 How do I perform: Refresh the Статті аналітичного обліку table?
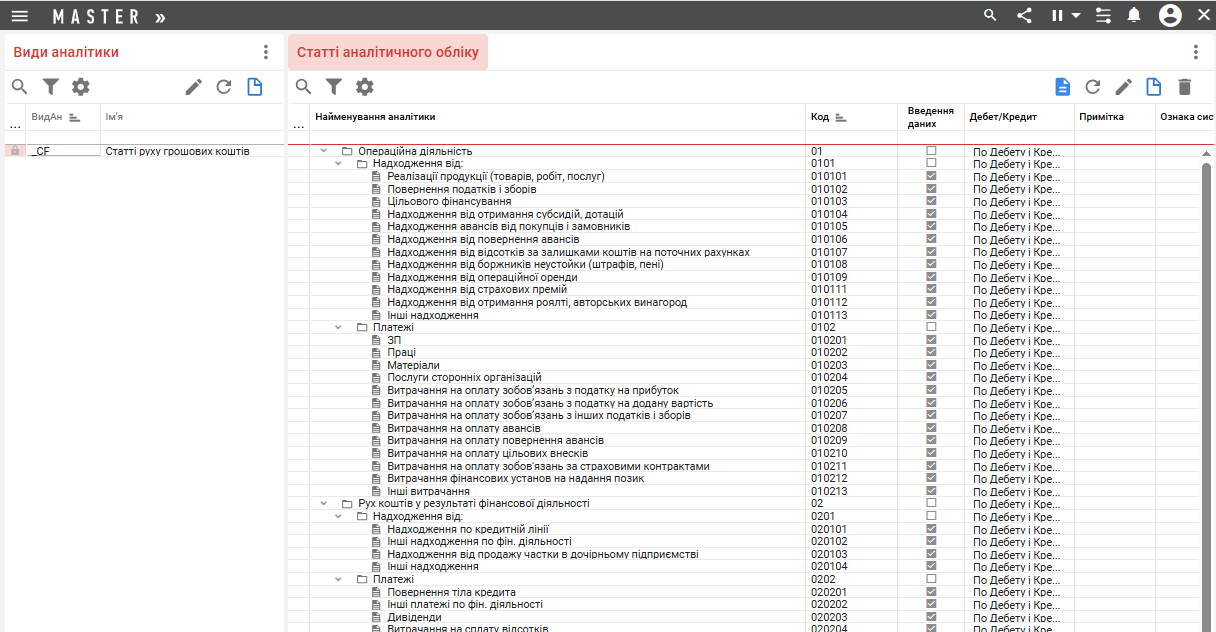pyautogui.click(x=1093, y=87)
